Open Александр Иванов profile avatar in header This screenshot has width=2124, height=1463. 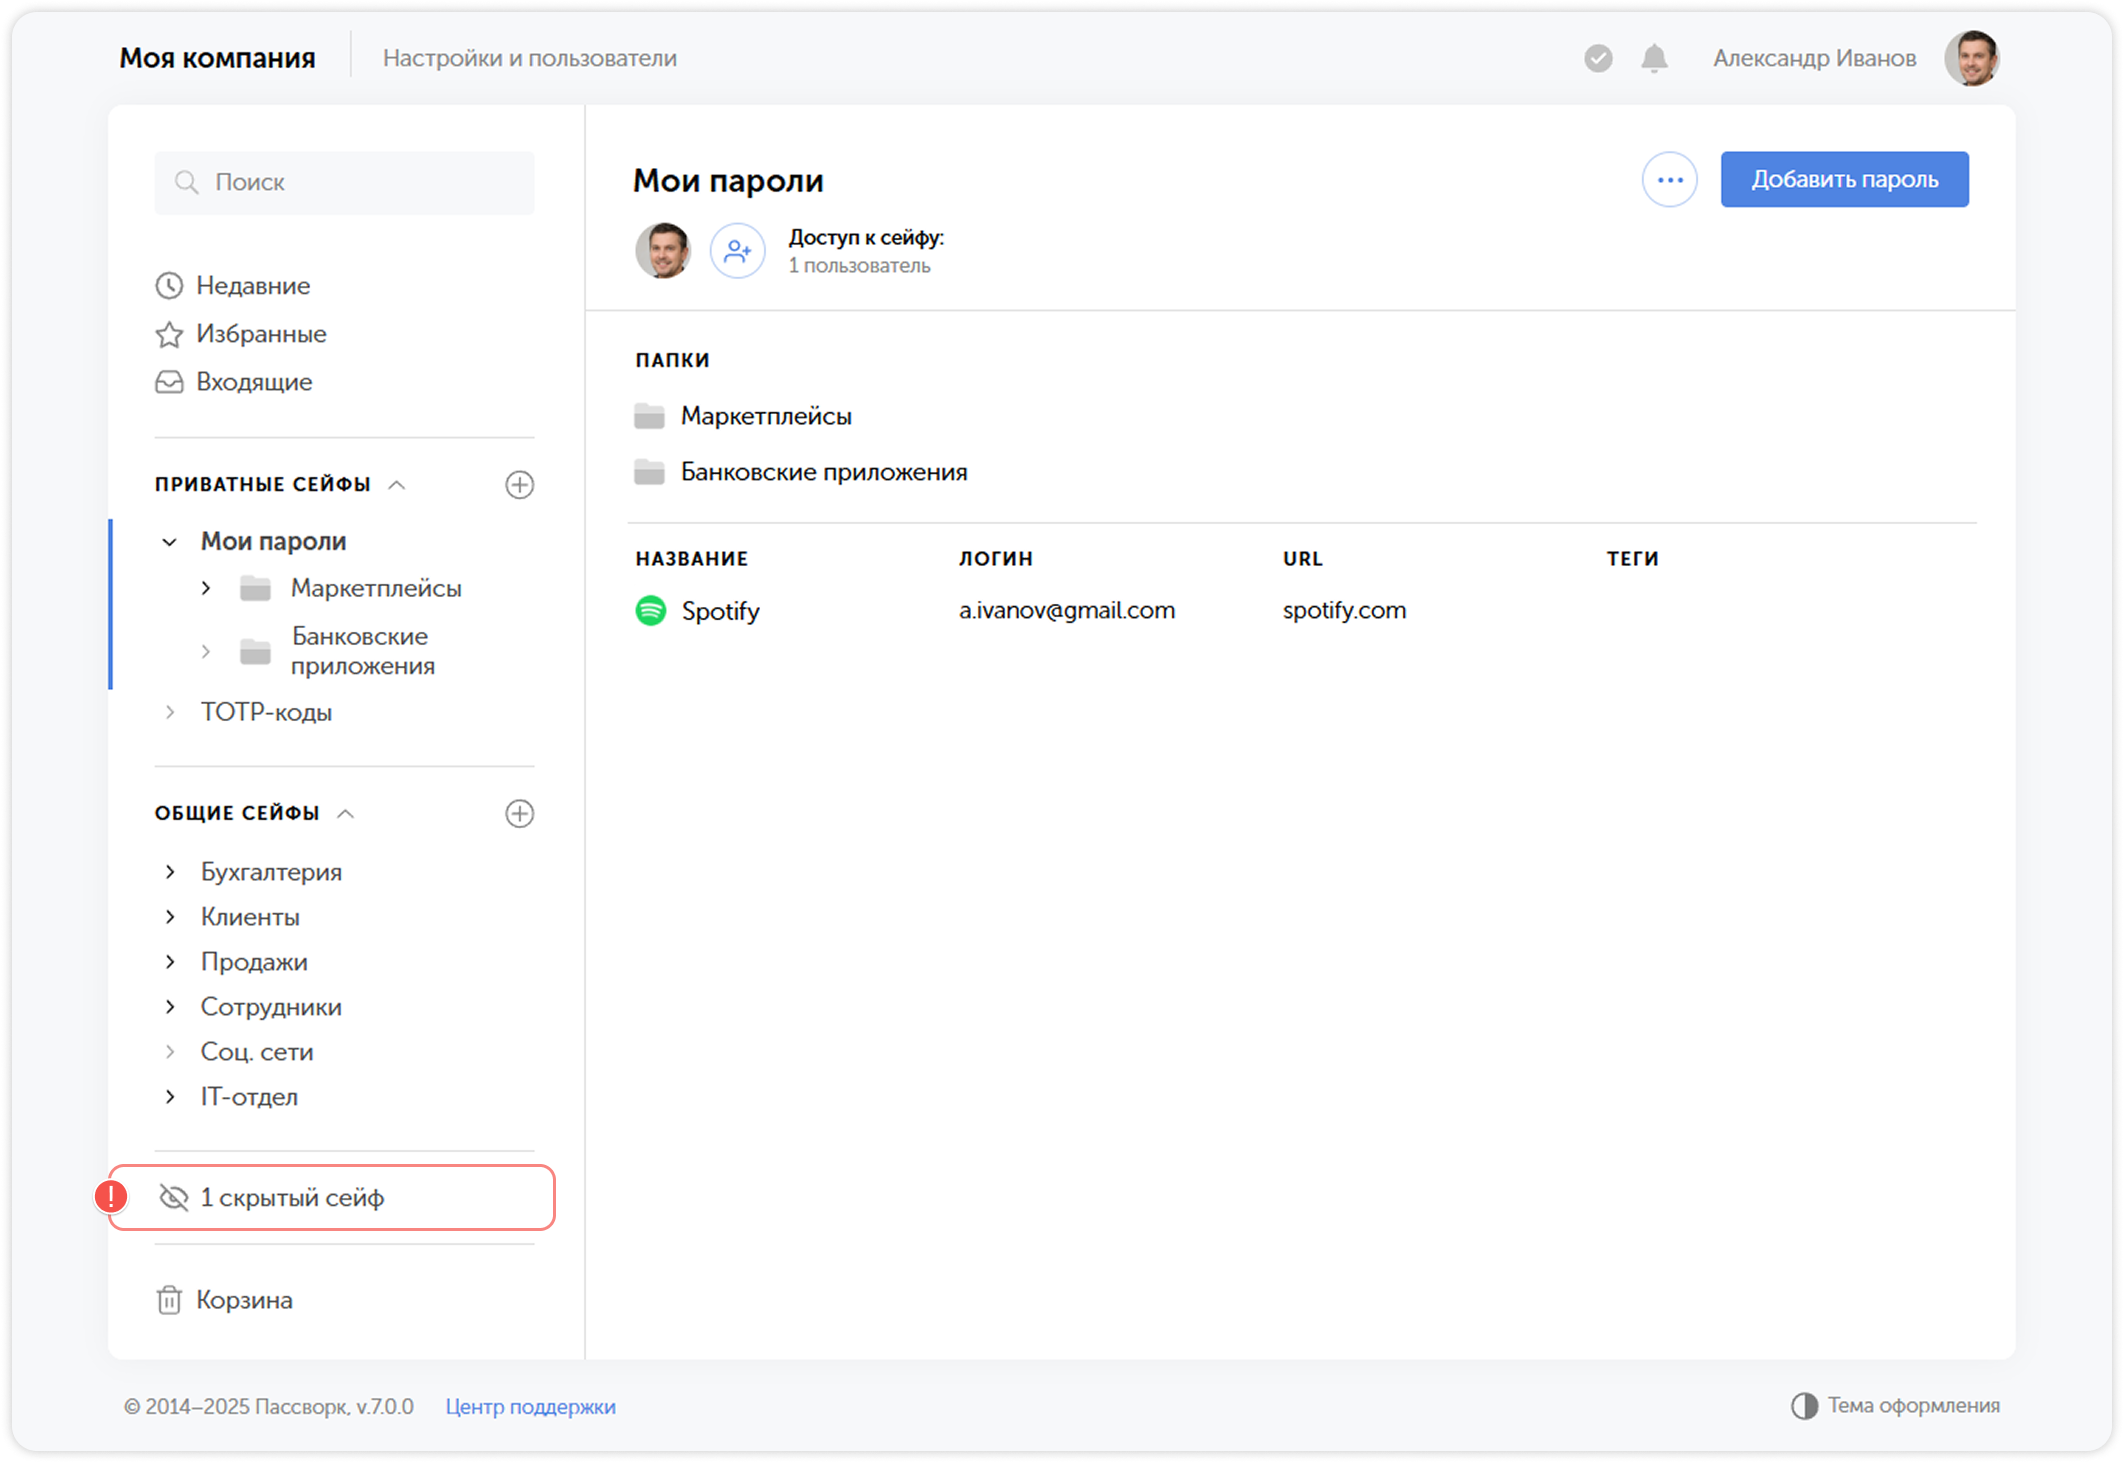pos(1971,58)
